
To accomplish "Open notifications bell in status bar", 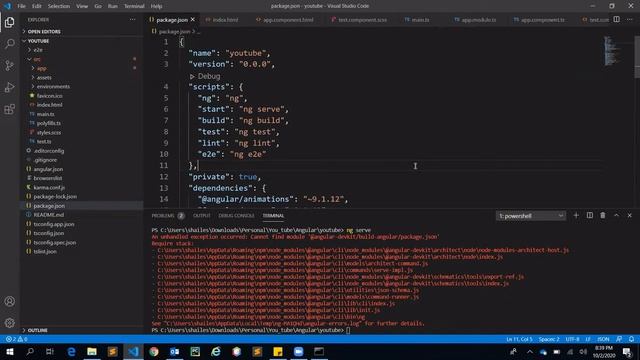I will tap(631, 339).
